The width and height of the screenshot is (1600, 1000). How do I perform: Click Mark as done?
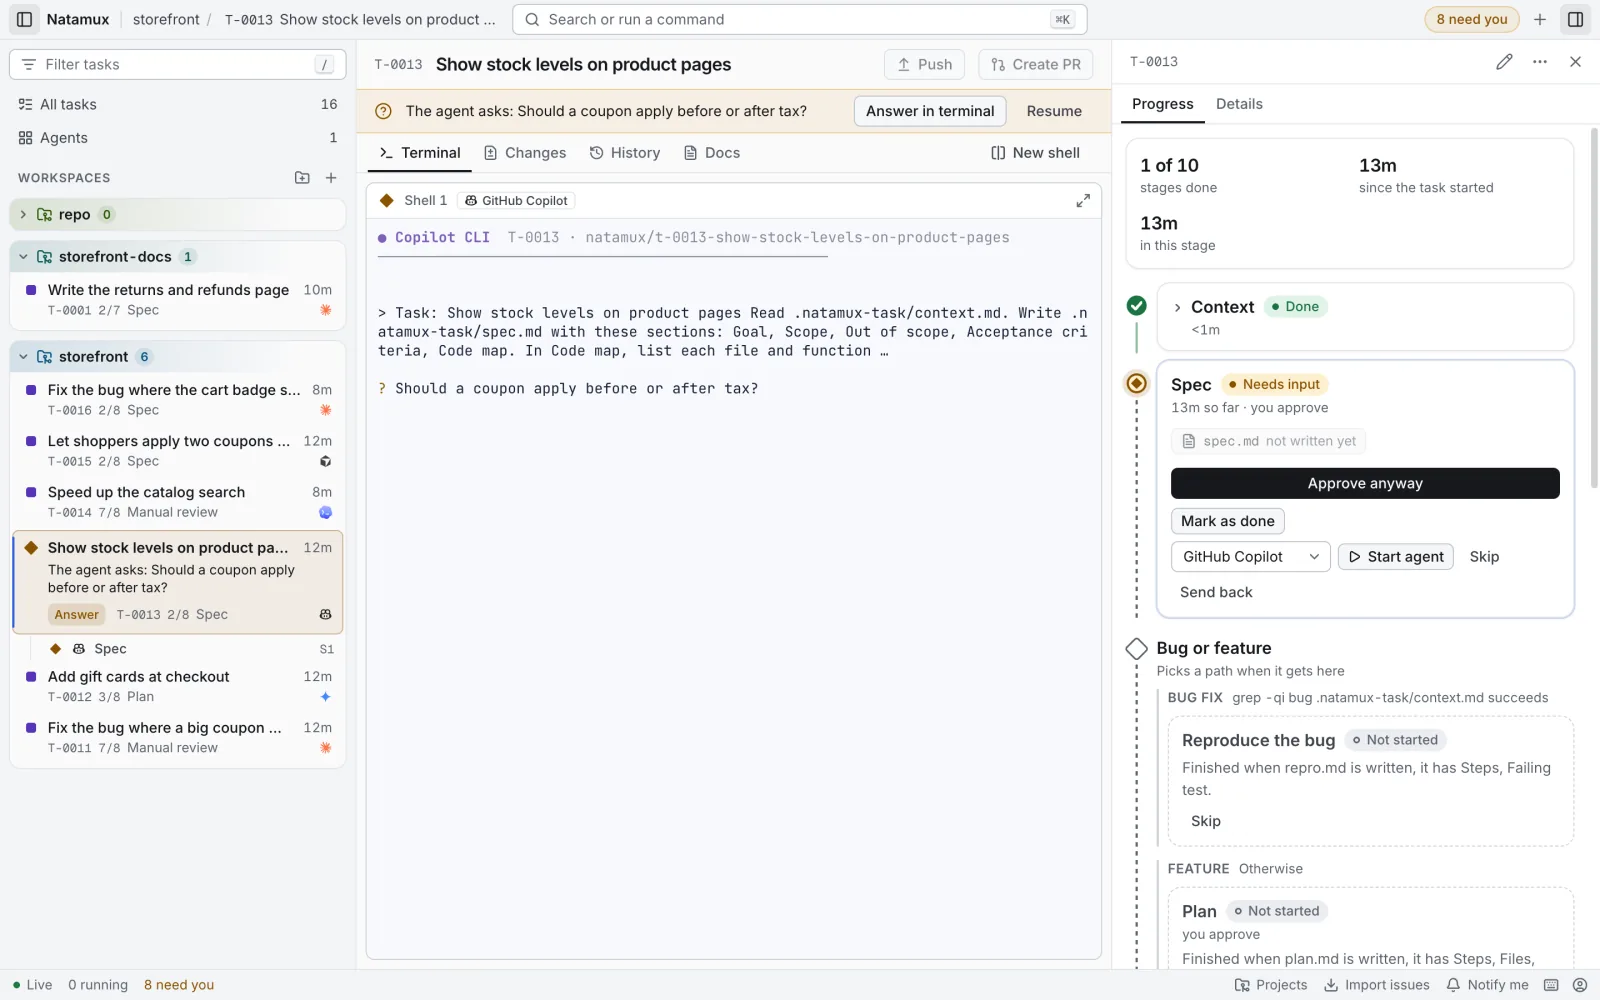1227,521
